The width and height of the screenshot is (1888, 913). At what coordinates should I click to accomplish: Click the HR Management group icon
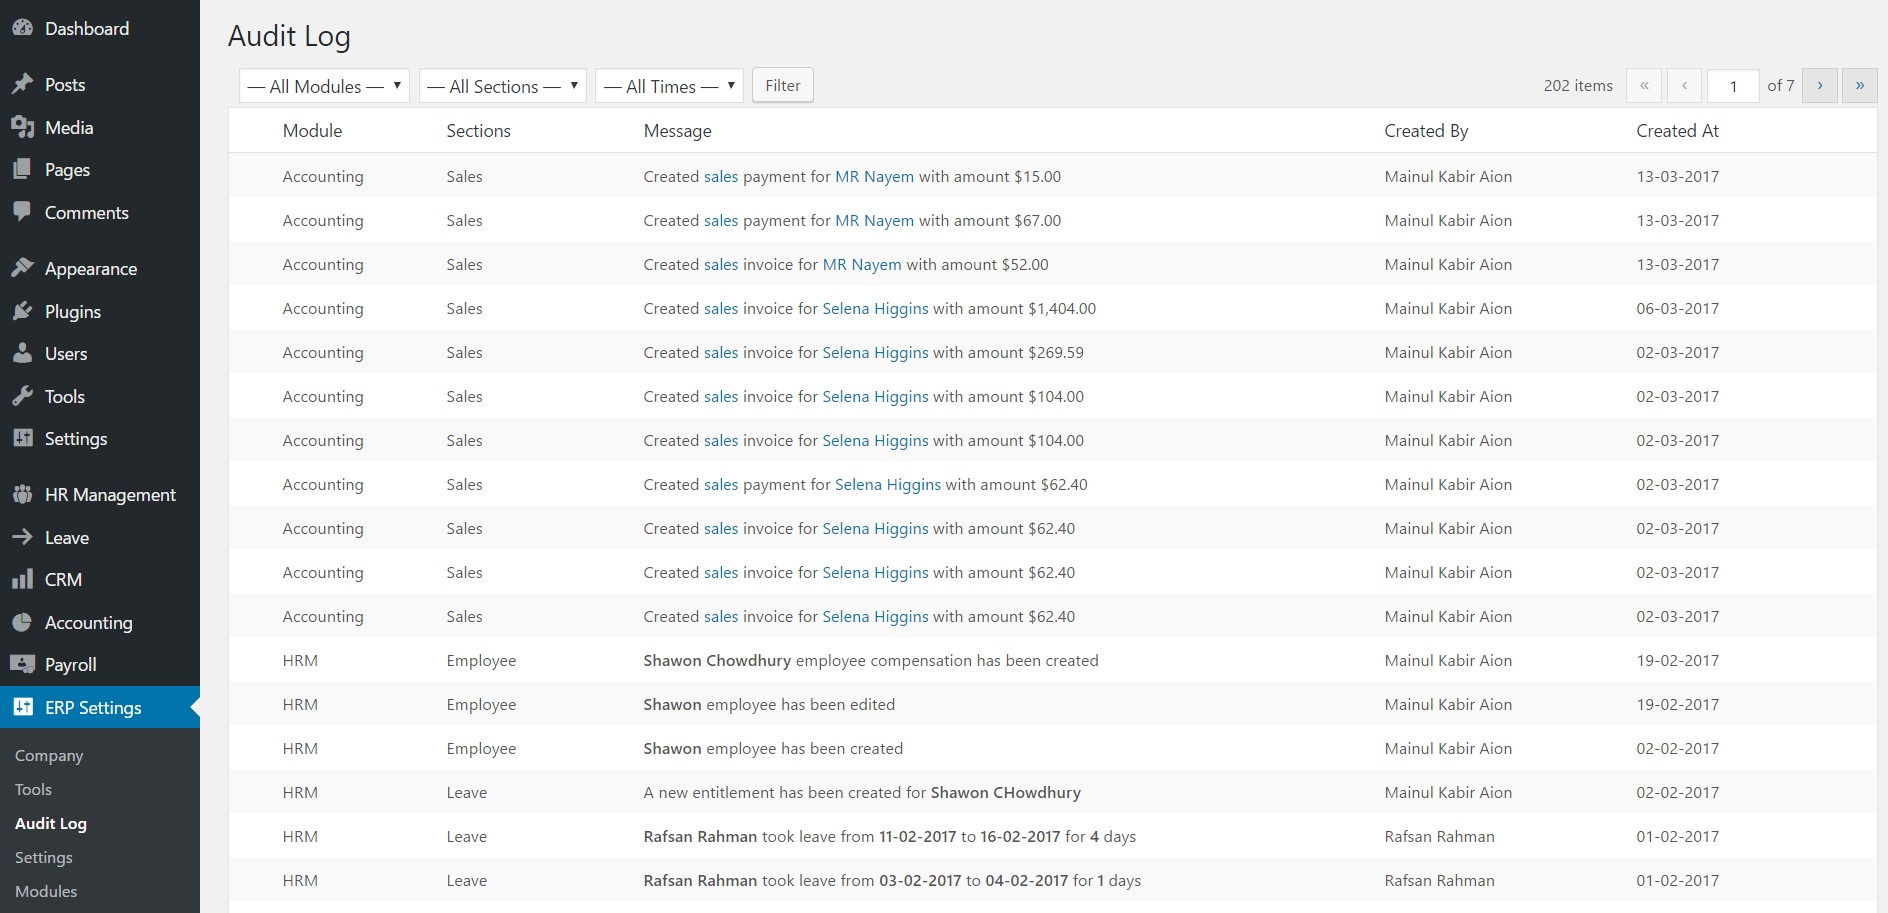coord(22,494)
